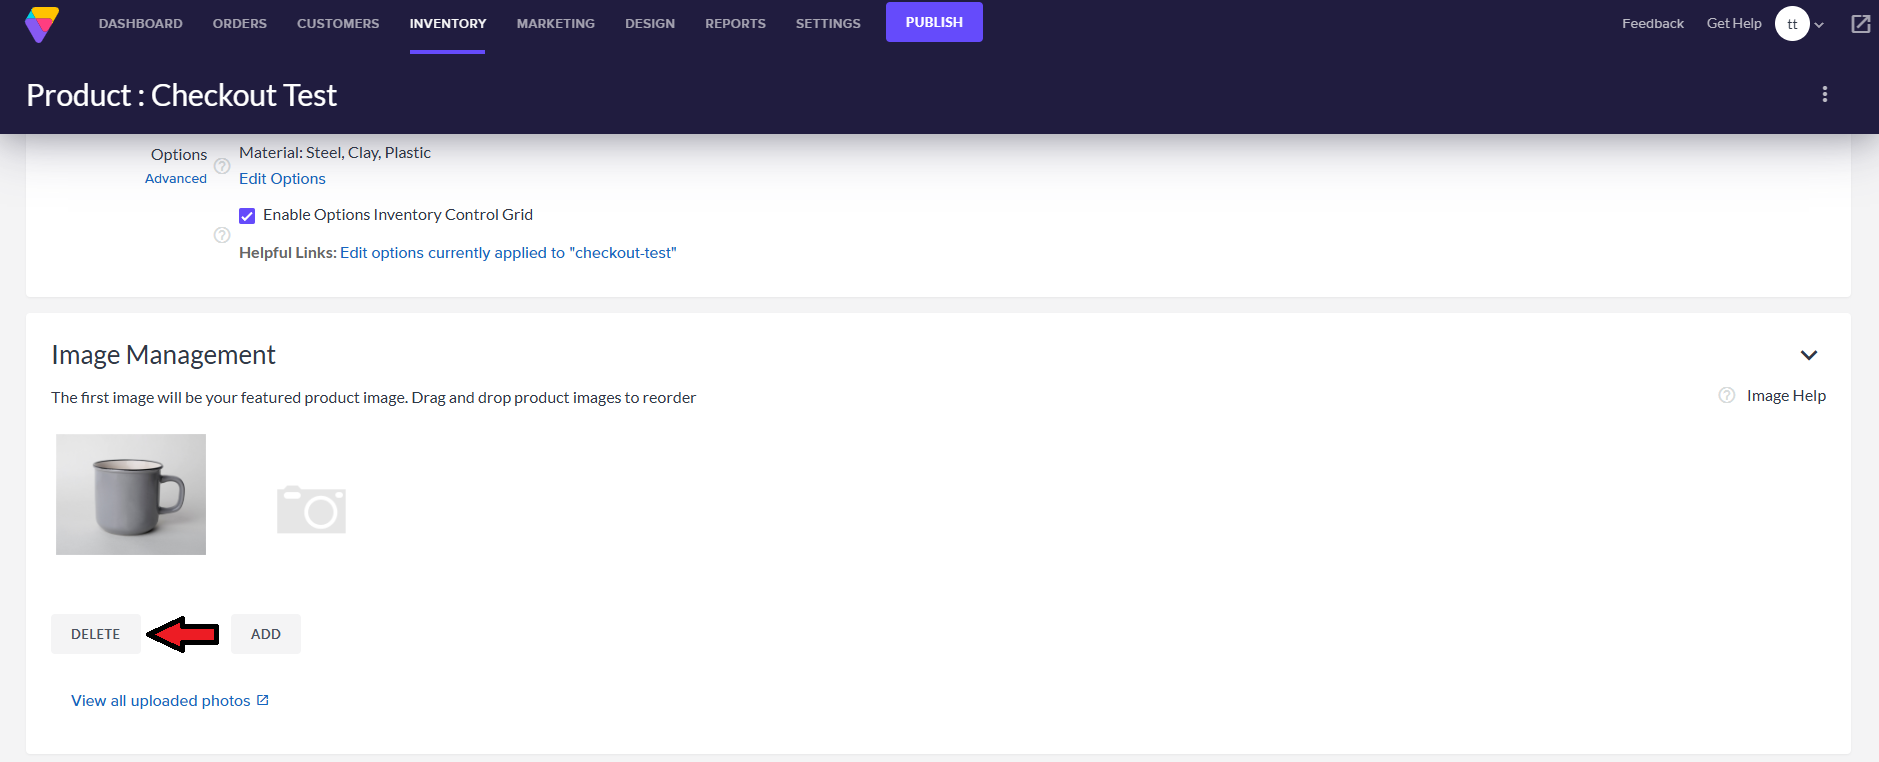Select the mug product thumbnail
Screen dimensions: 1879x762
click(x=131, y=494)
